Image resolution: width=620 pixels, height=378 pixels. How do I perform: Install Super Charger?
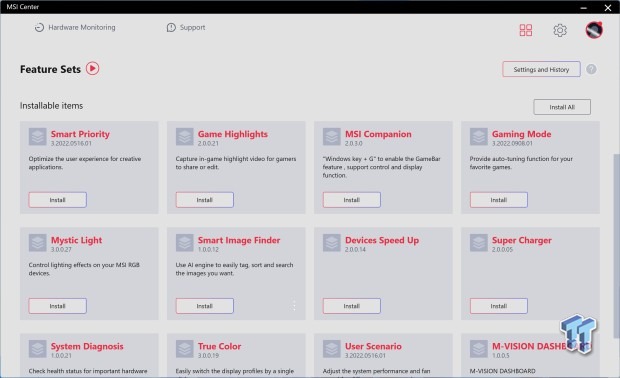tap(499, 306)
